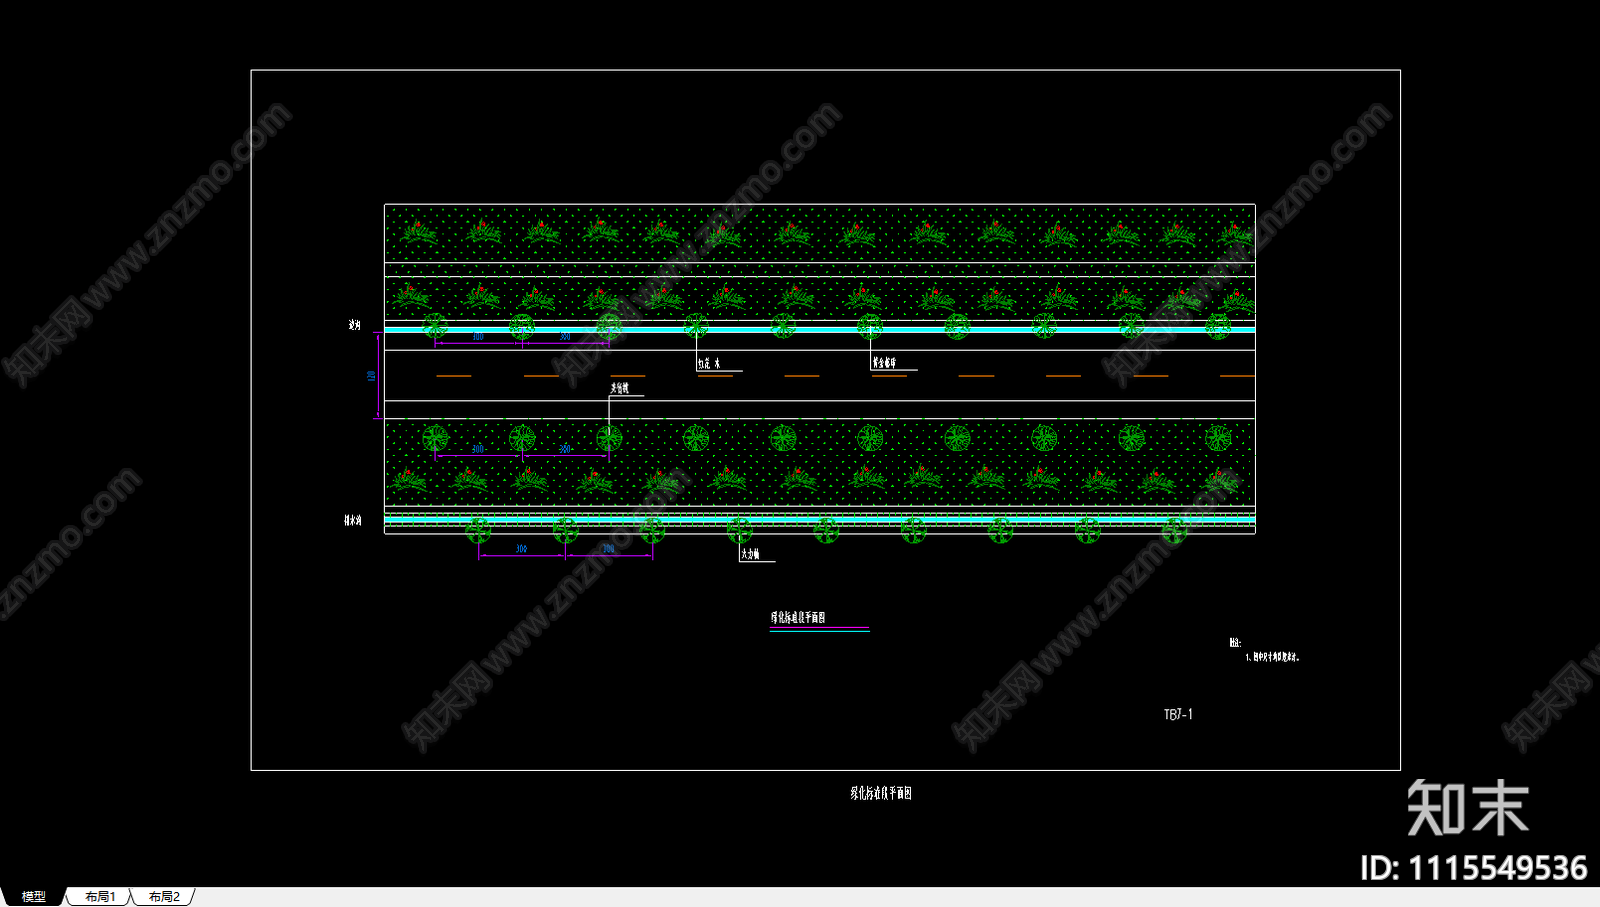Select the 模型 model tab
This screenshot has width=1600, height=907.
[33, 897]
